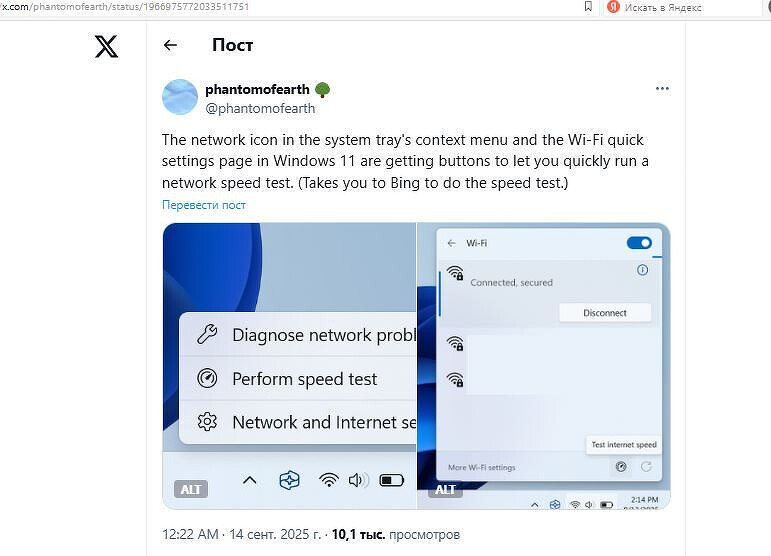Click Перевести пост link
This screenshot has height=556, width=771.
click(x=204, y=205)
